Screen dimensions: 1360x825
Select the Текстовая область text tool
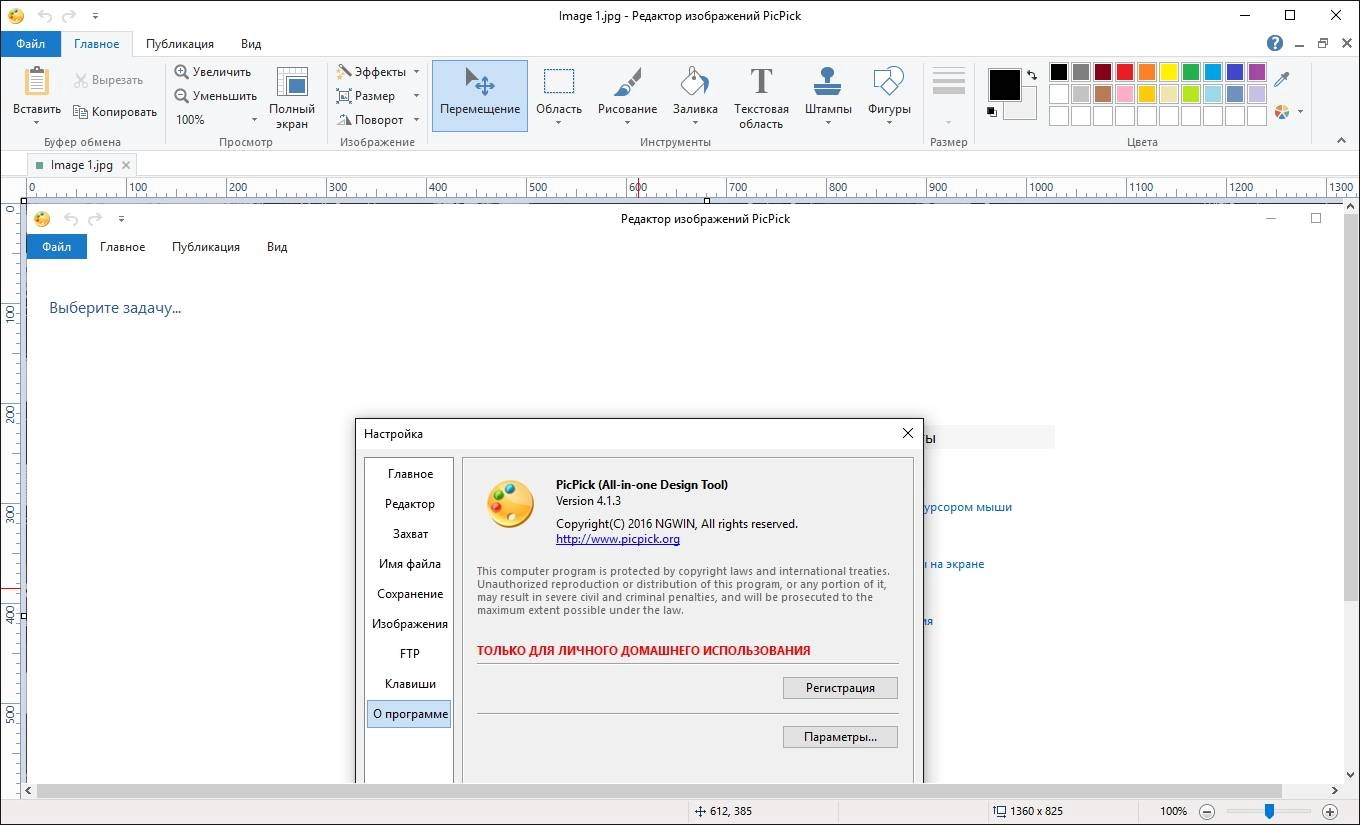point(761,98)
